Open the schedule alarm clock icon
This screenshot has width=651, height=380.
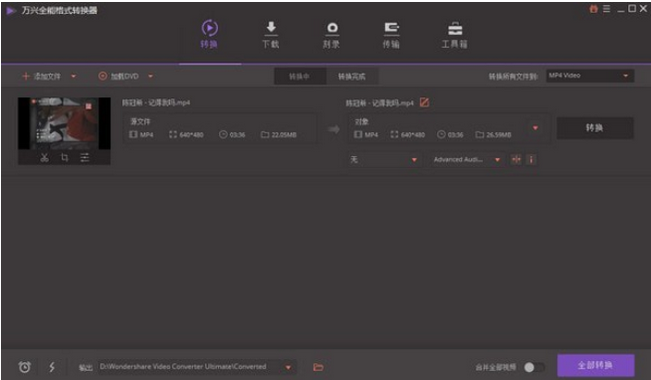click(x=24, y=367)
